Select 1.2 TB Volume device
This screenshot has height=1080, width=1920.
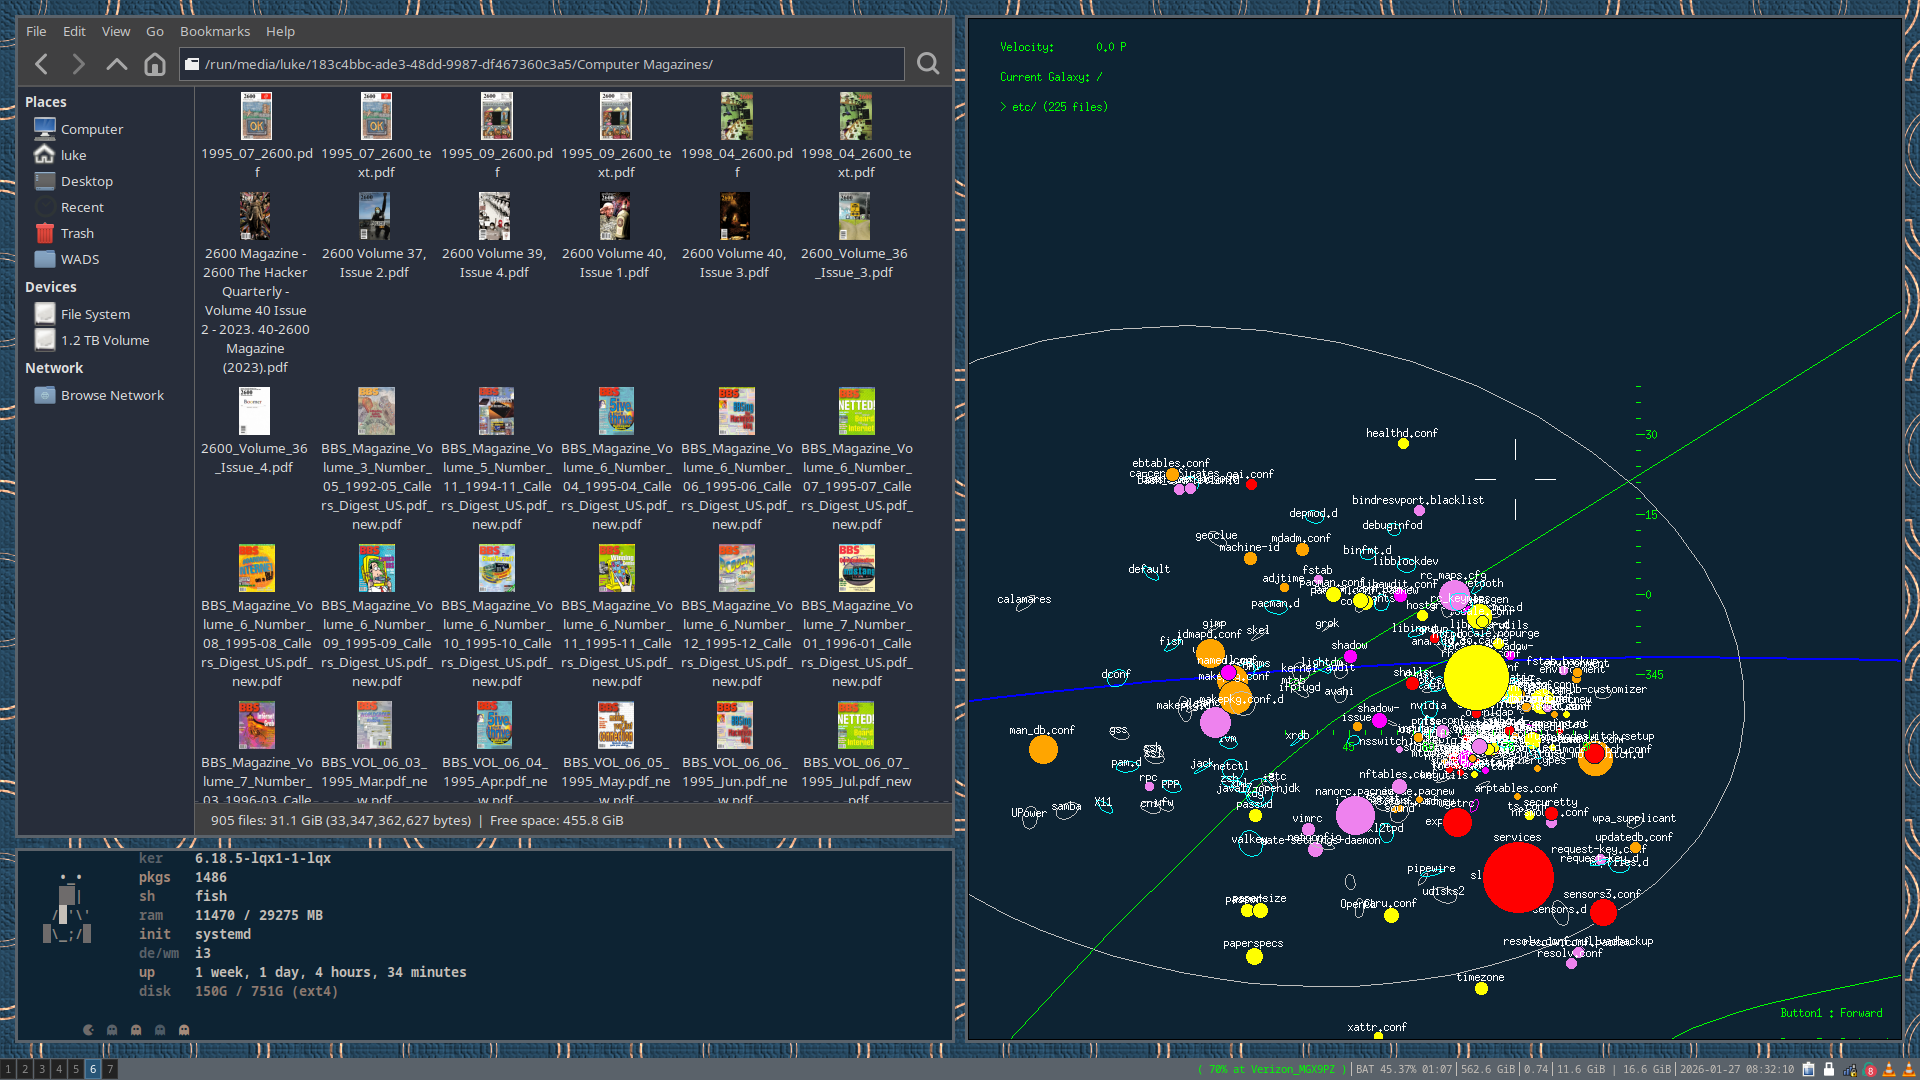[x=104, y=340]
